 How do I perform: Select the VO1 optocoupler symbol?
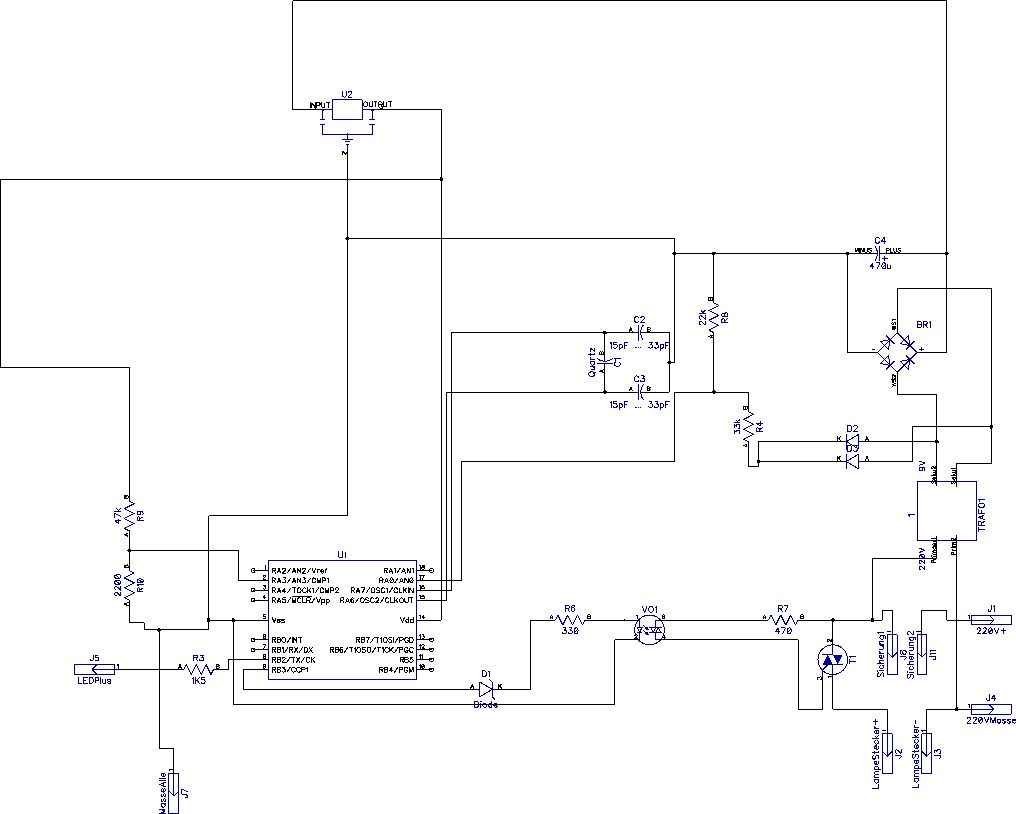[649, 629]
